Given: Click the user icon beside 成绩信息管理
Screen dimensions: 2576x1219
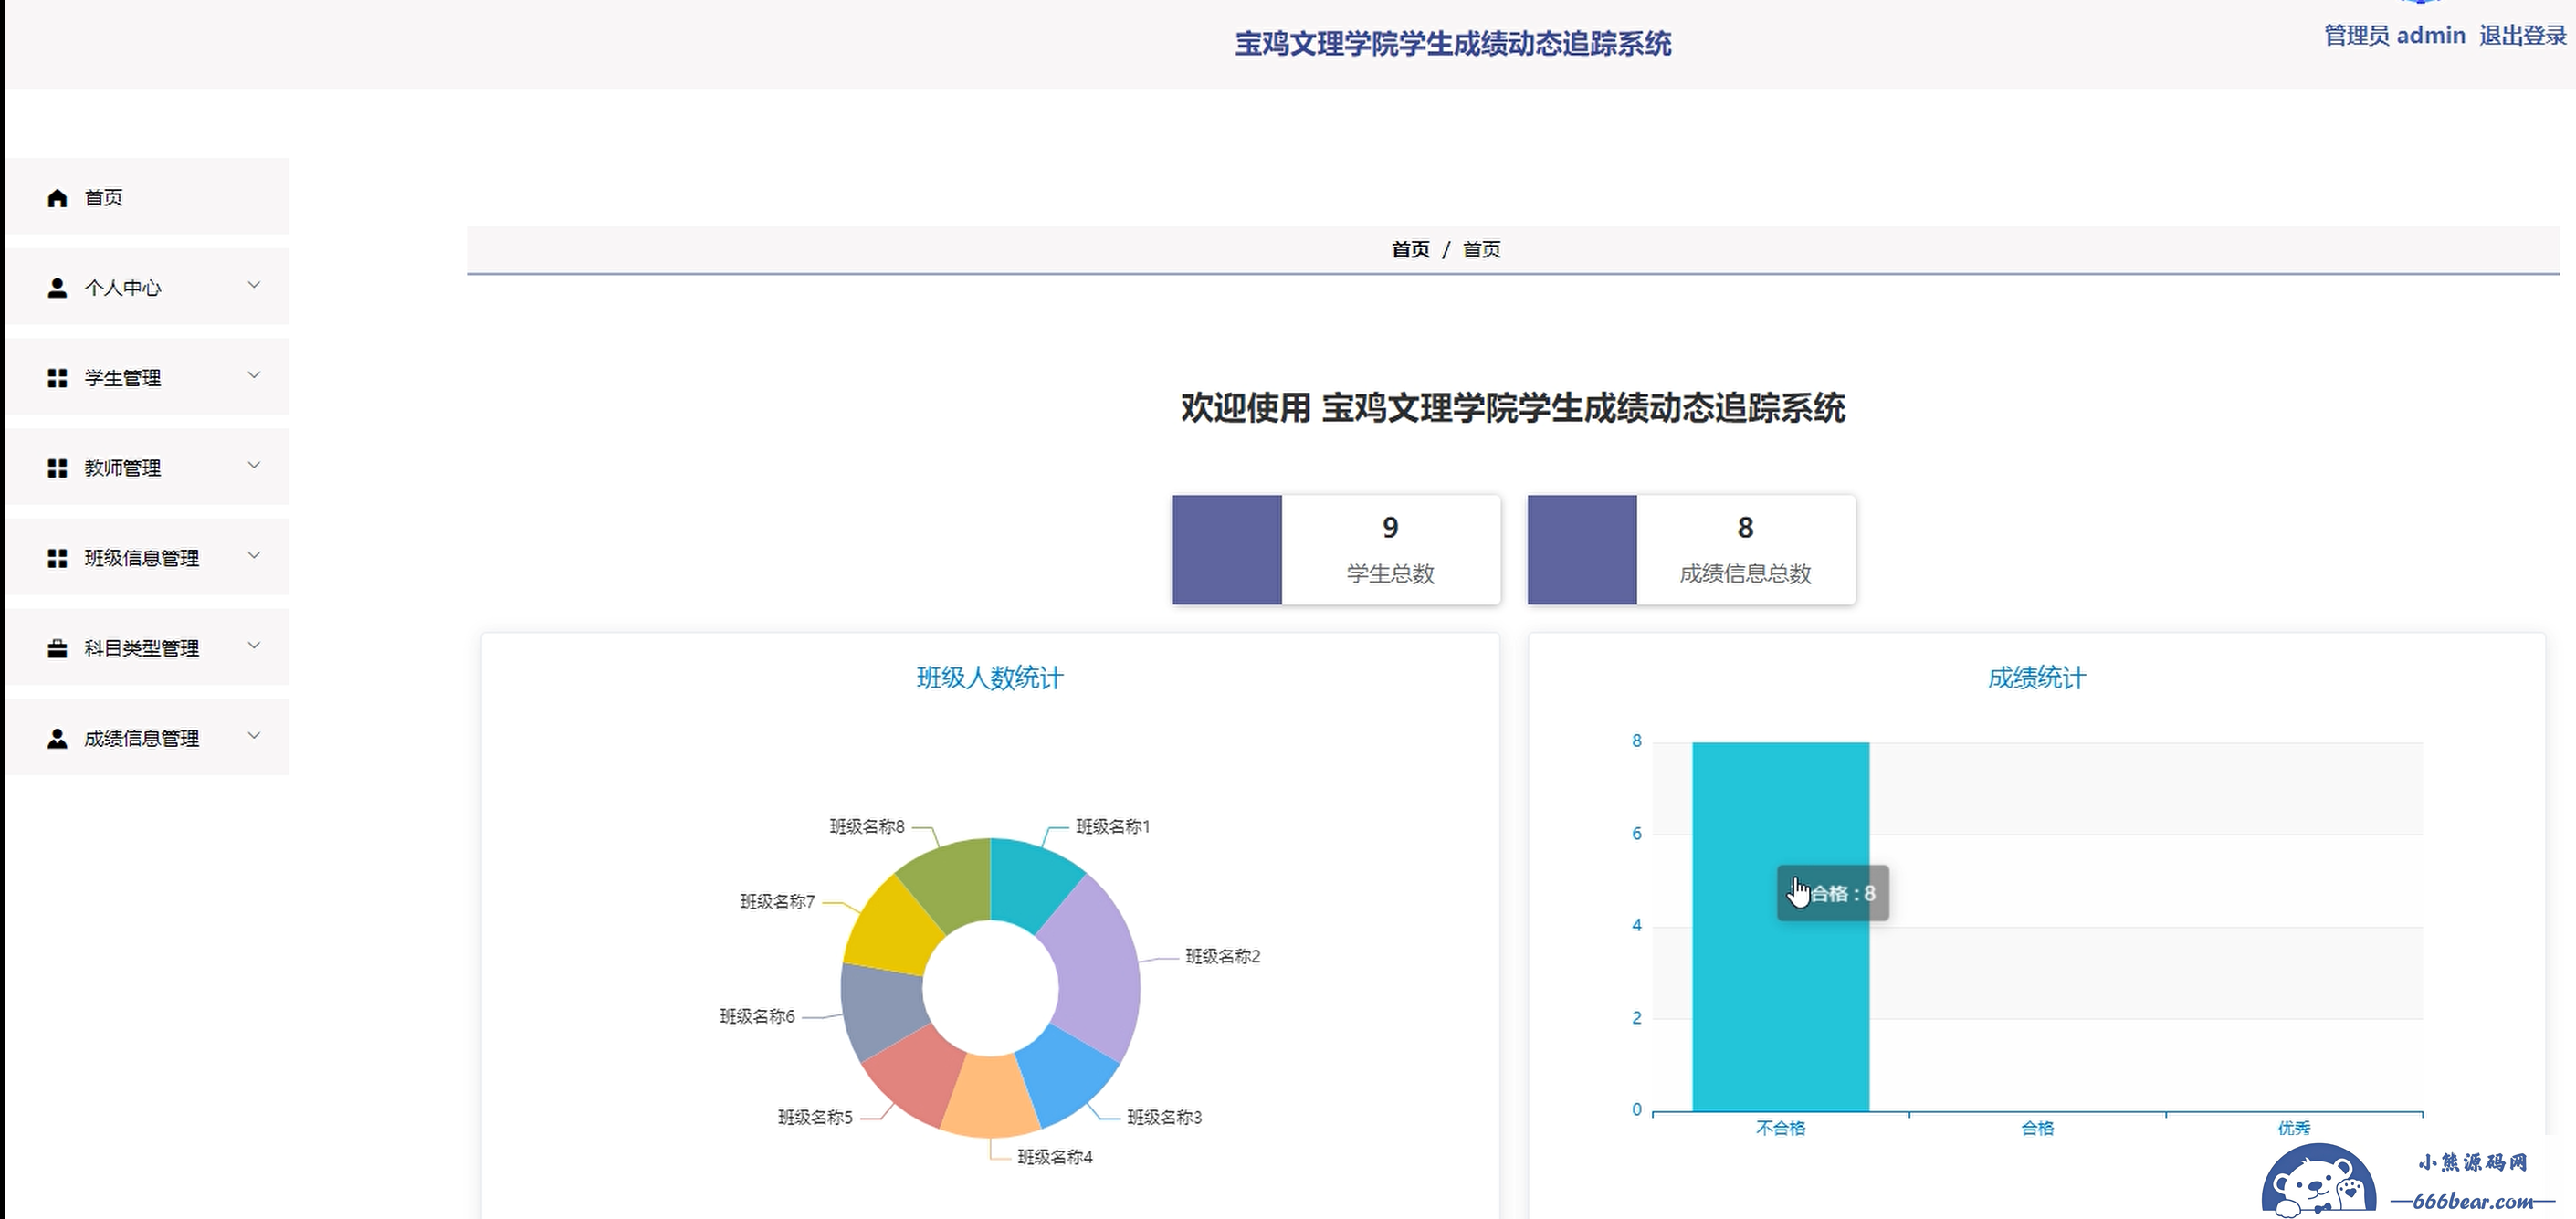Looking at the screenshot, I should 57,738.
